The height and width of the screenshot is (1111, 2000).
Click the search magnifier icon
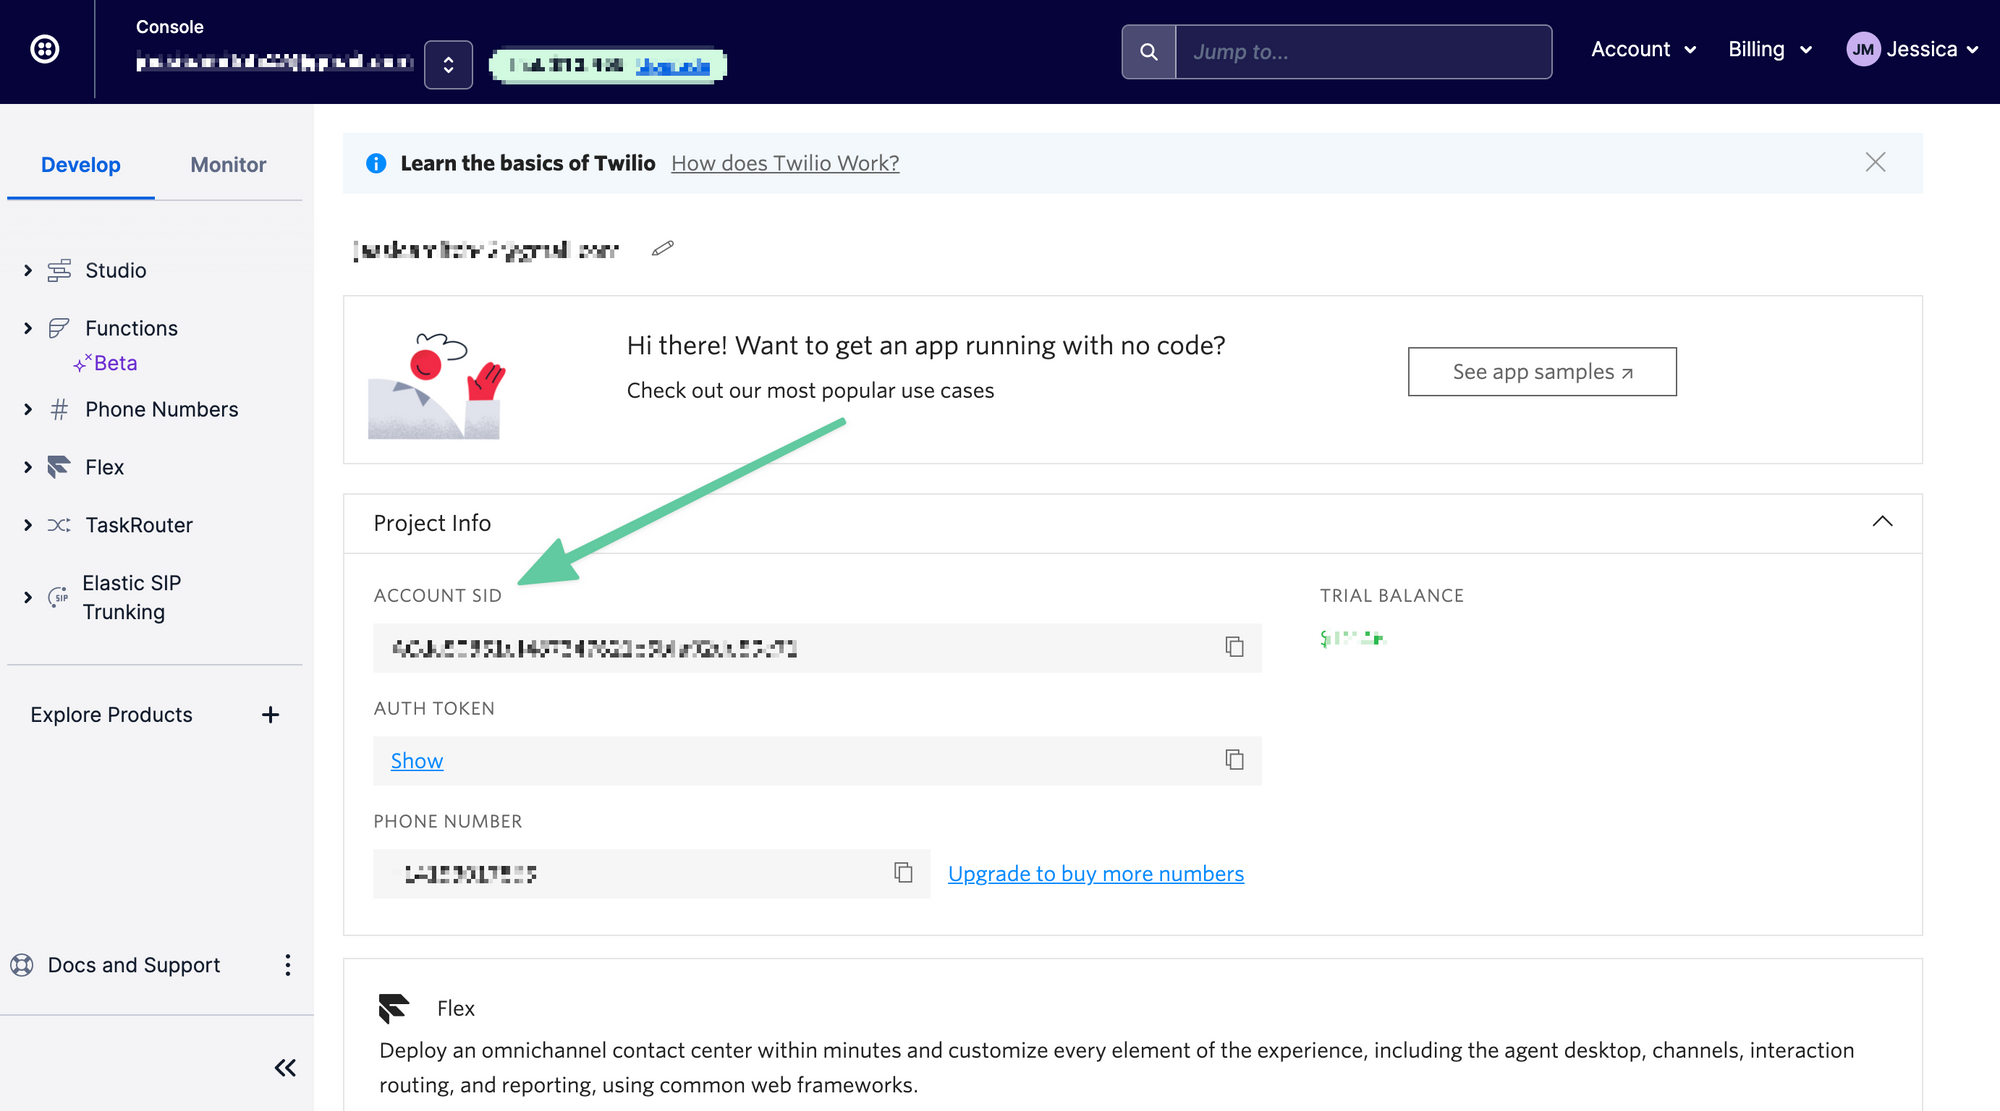(1149, 52)
